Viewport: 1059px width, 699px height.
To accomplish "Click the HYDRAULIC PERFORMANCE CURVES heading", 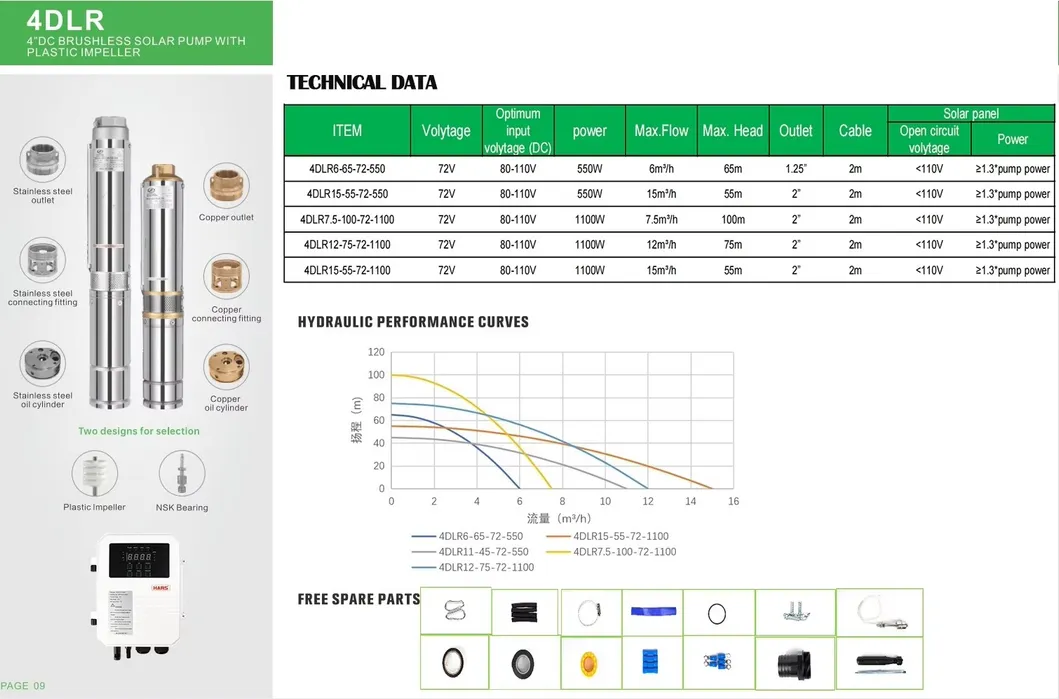I will tap(416, 322).
